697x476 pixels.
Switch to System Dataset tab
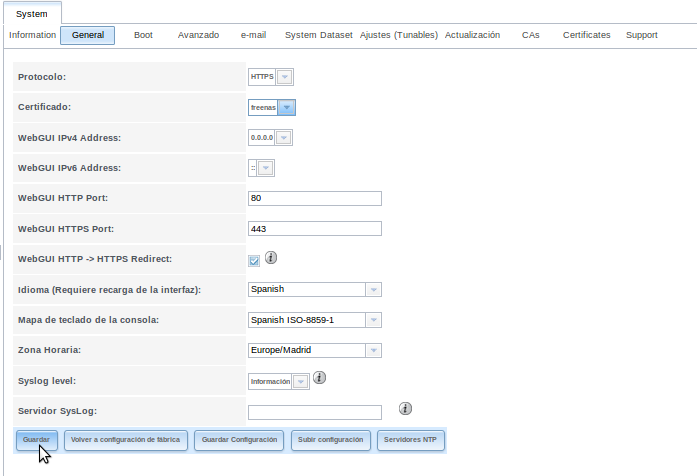coord(319,35)
